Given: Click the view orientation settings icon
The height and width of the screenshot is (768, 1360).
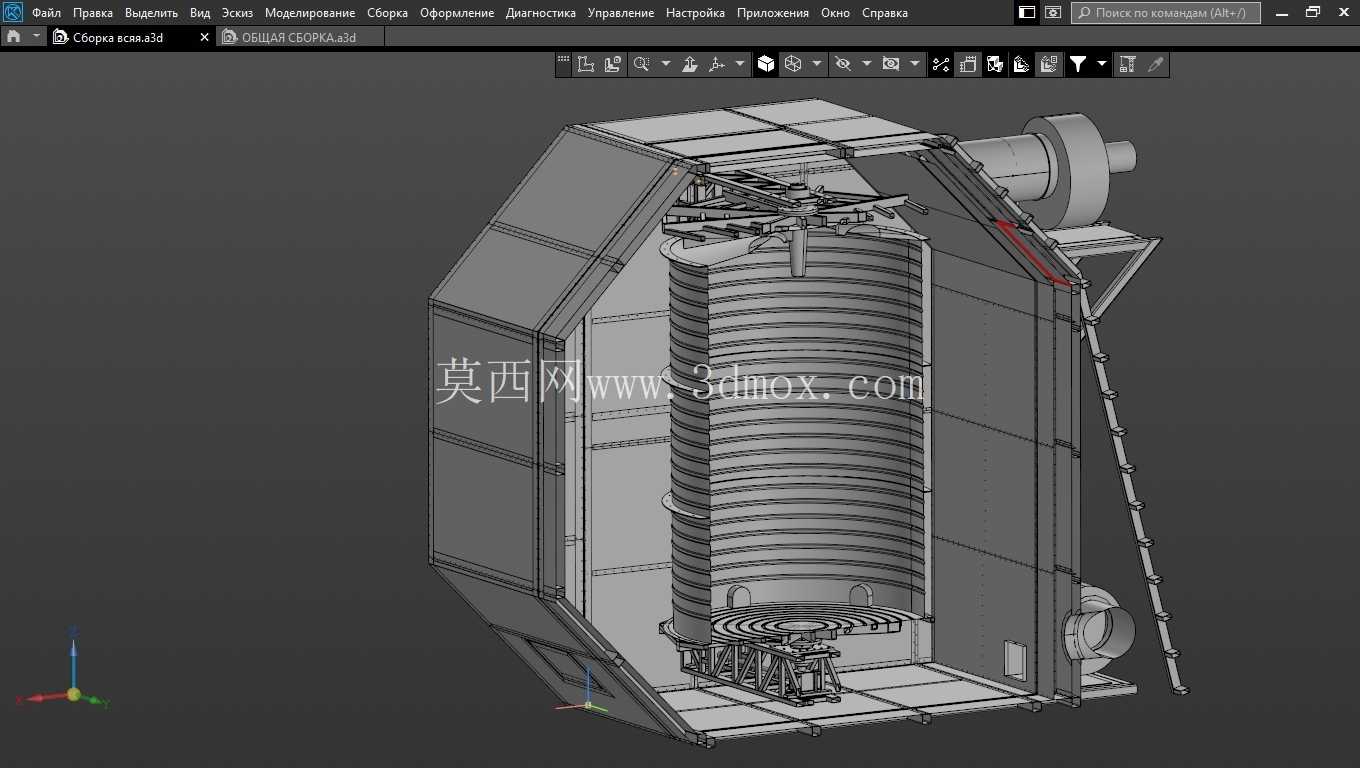Looking at the screenshot, I should (x=613, y=64).
